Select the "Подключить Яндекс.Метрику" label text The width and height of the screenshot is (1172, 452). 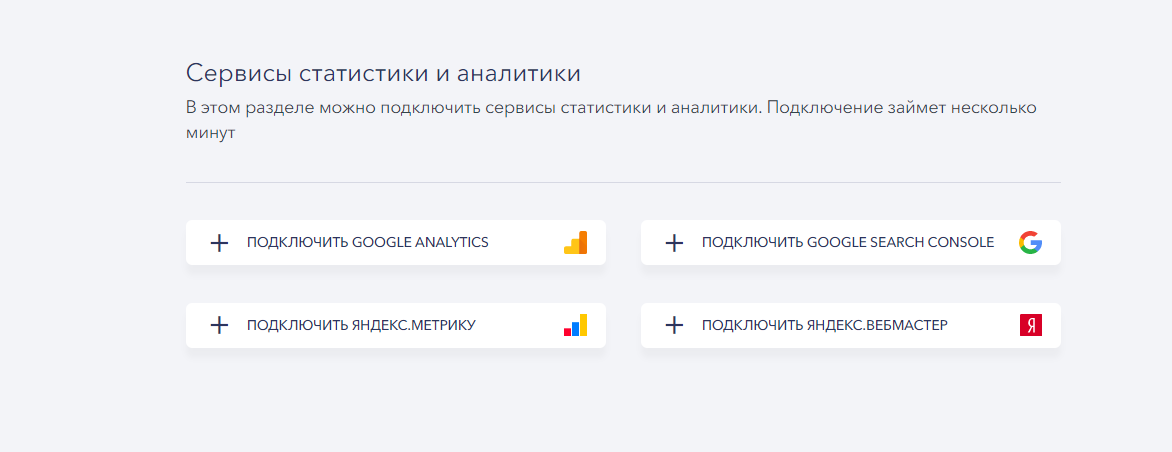pos(361,325)
